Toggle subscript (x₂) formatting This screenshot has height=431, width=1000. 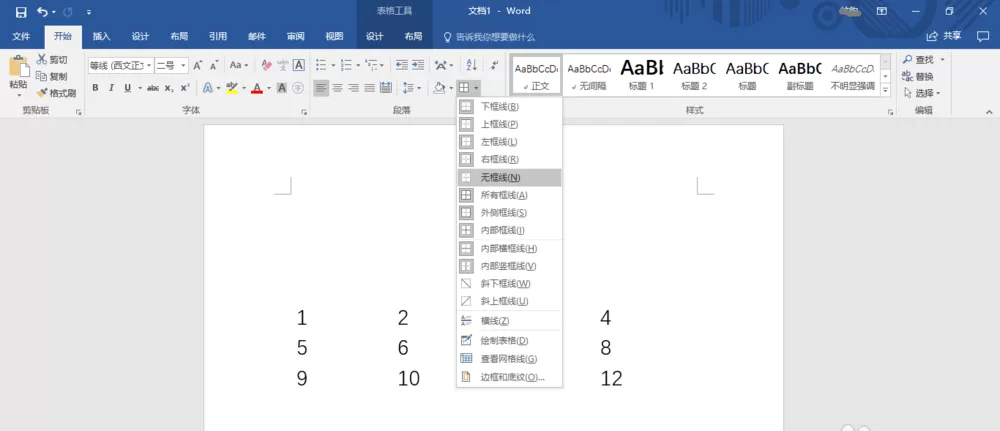(x=169, y=87)
